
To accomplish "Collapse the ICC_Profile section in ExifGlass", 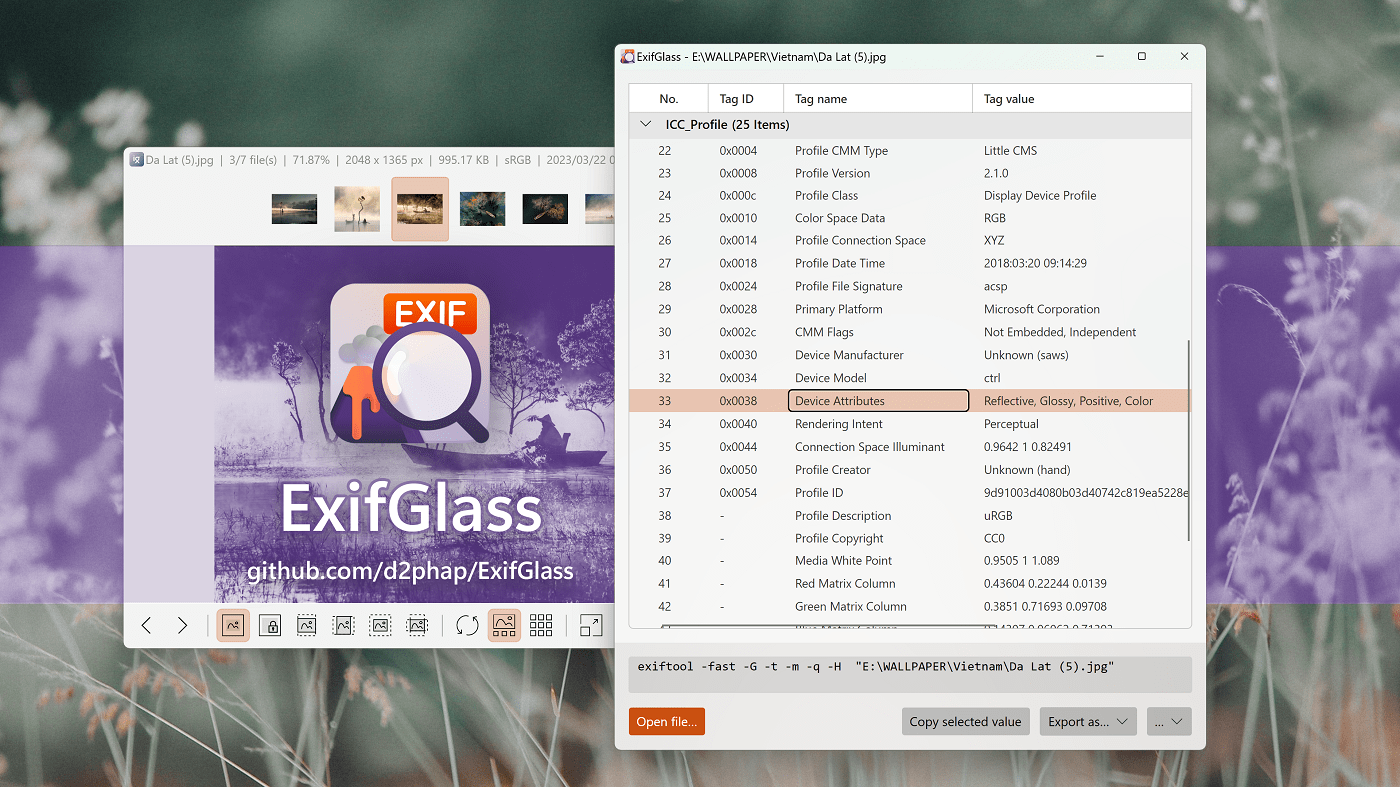I will pyautogui.click(x=646, y=123).
